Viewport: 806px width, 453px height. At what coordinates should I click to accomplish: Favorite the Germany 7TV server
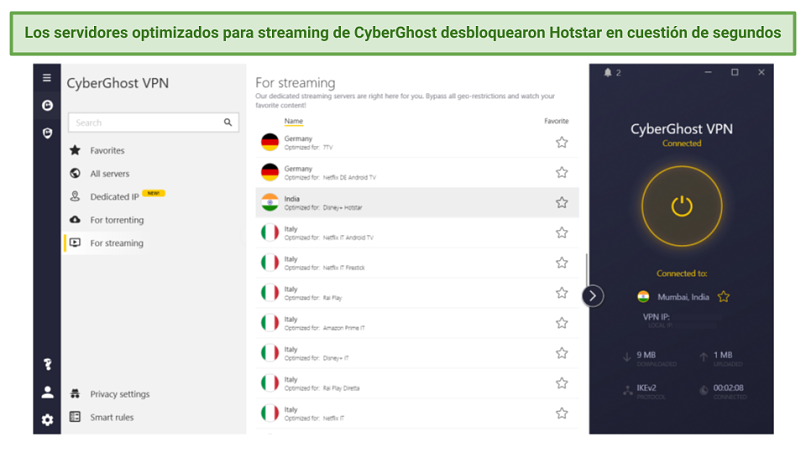coord(562,142)
